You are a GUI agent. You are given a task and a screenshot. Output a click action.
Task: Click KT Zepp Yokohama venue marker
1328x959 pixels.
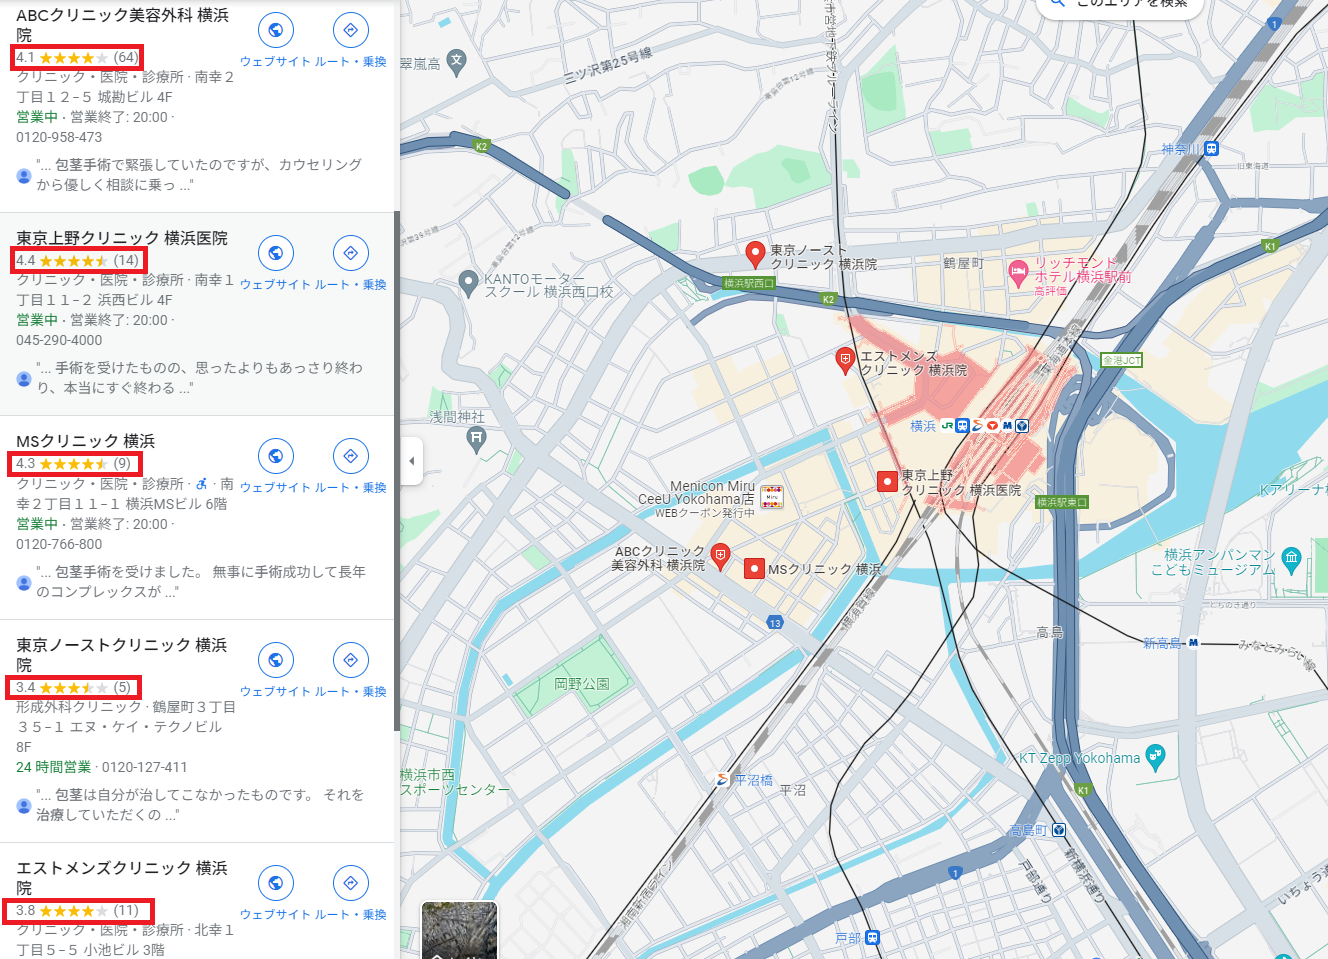1155,758
